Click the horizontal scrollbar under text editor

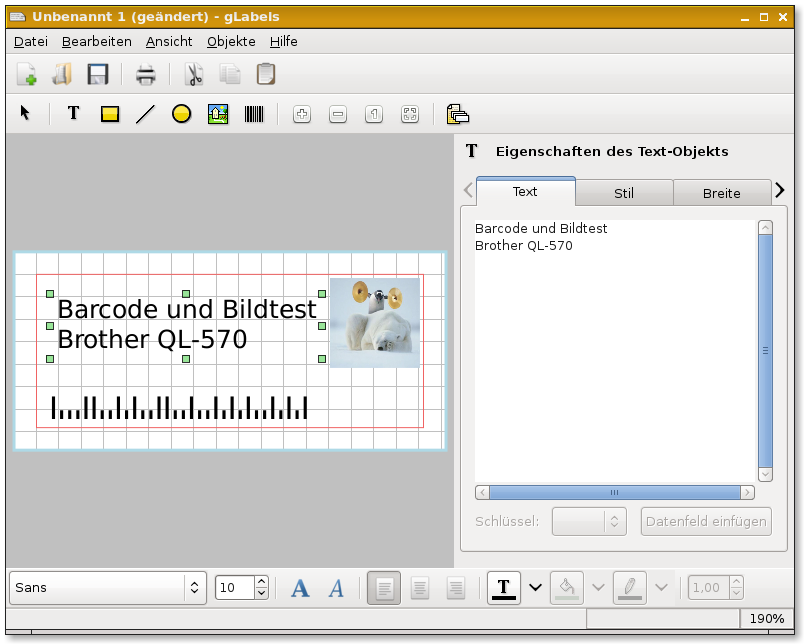pos(614,493)
